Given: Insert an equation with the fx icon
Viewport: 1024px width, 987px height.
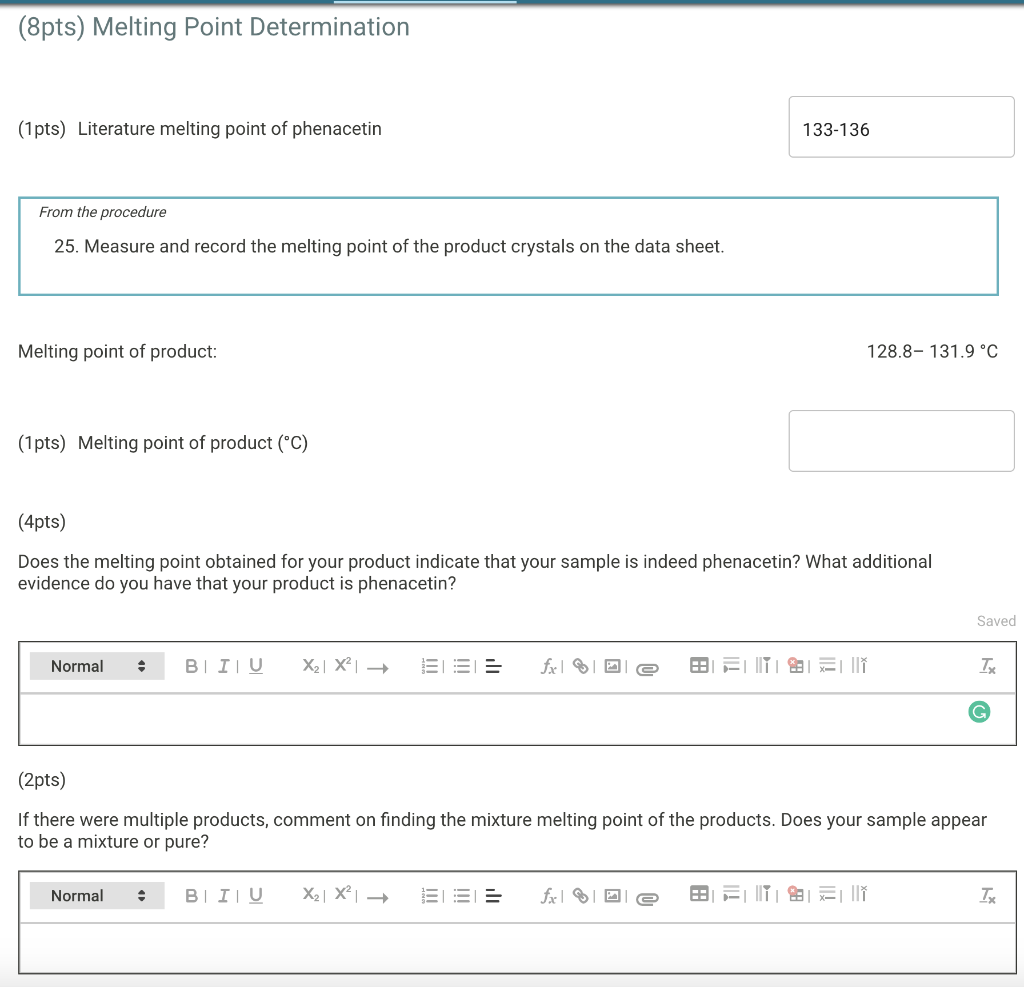Looking at the screenshot, I should tap(548, 666).
